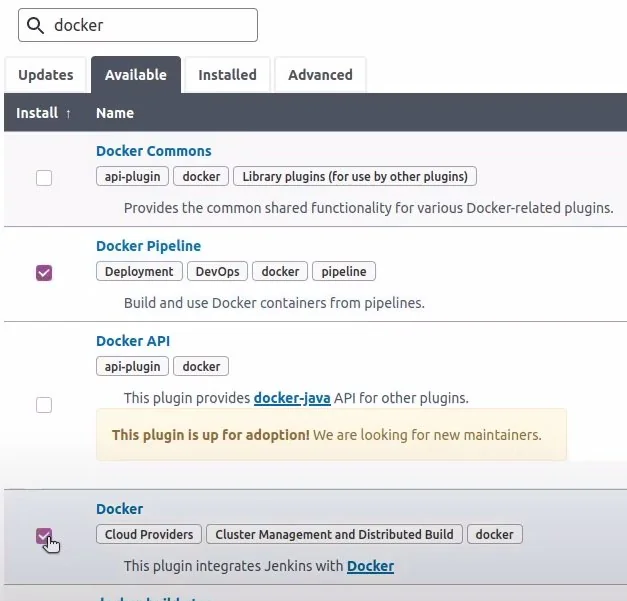Click docker tag under Docker Pipeline
Viewport: 627px width, 601px height.
[280, 272]
